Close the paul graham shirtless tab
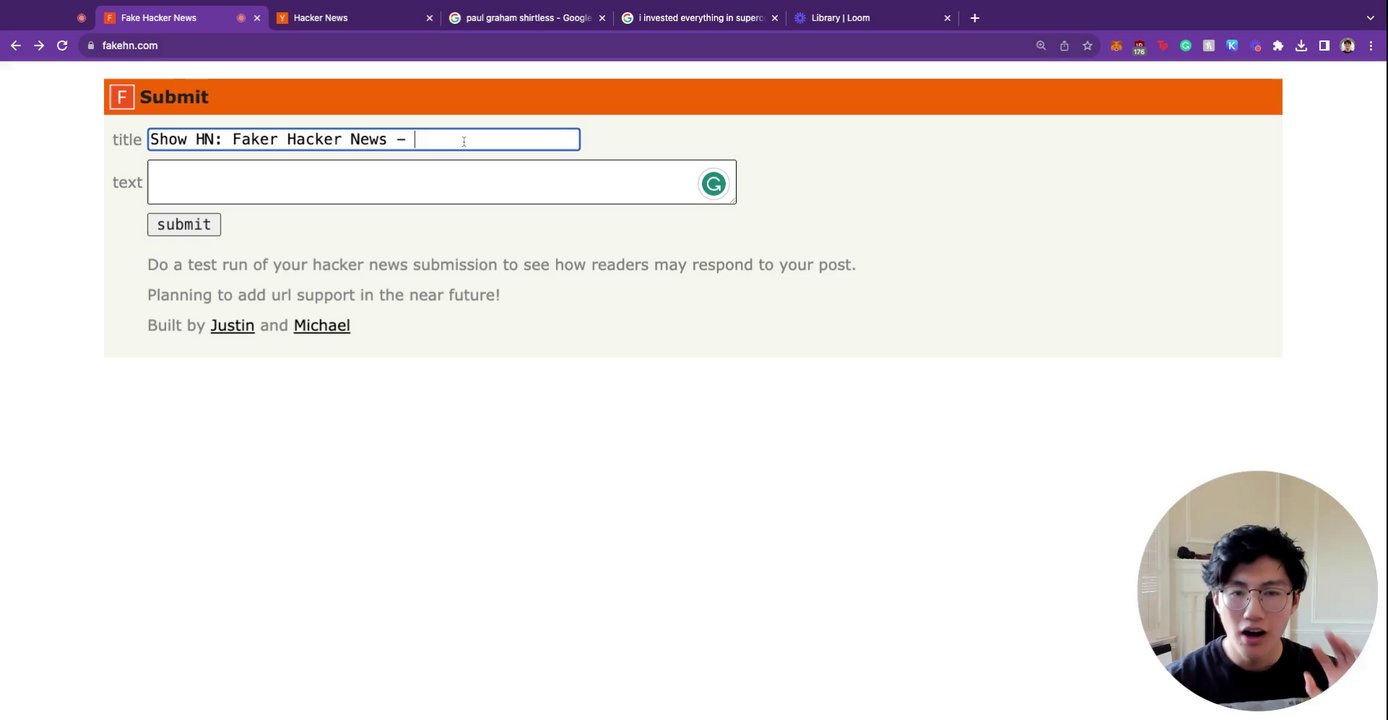1388x720 pixels. click(x=602, y=18)
